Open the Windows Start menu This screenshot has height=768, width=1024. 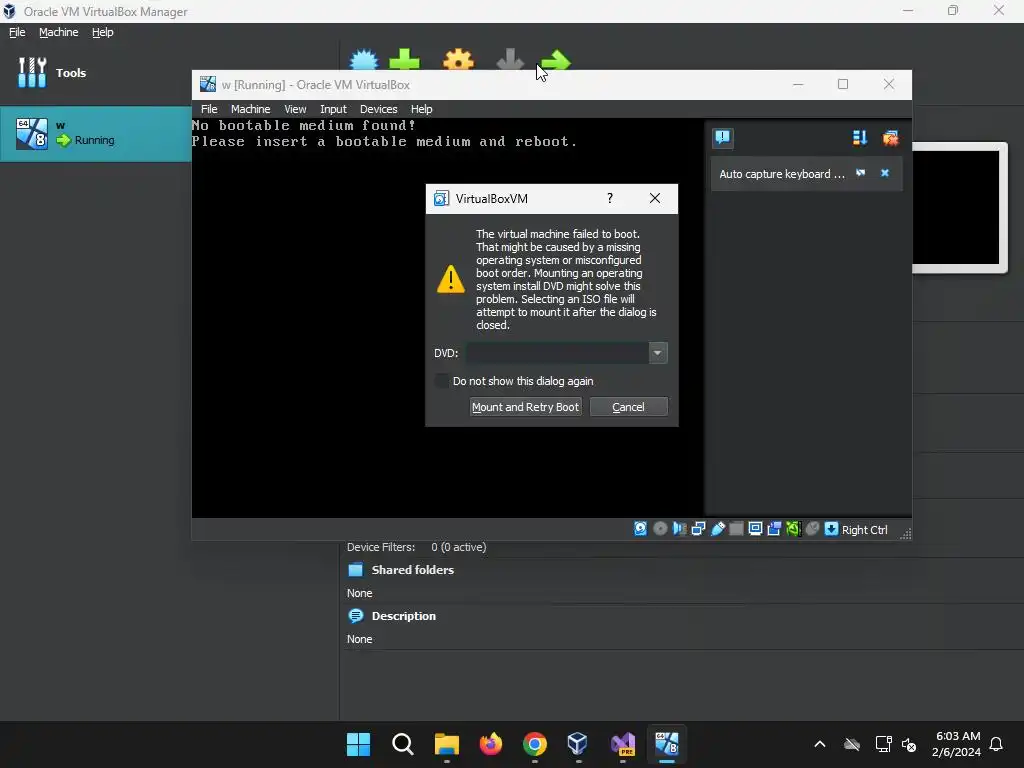(x=358, y=744)
